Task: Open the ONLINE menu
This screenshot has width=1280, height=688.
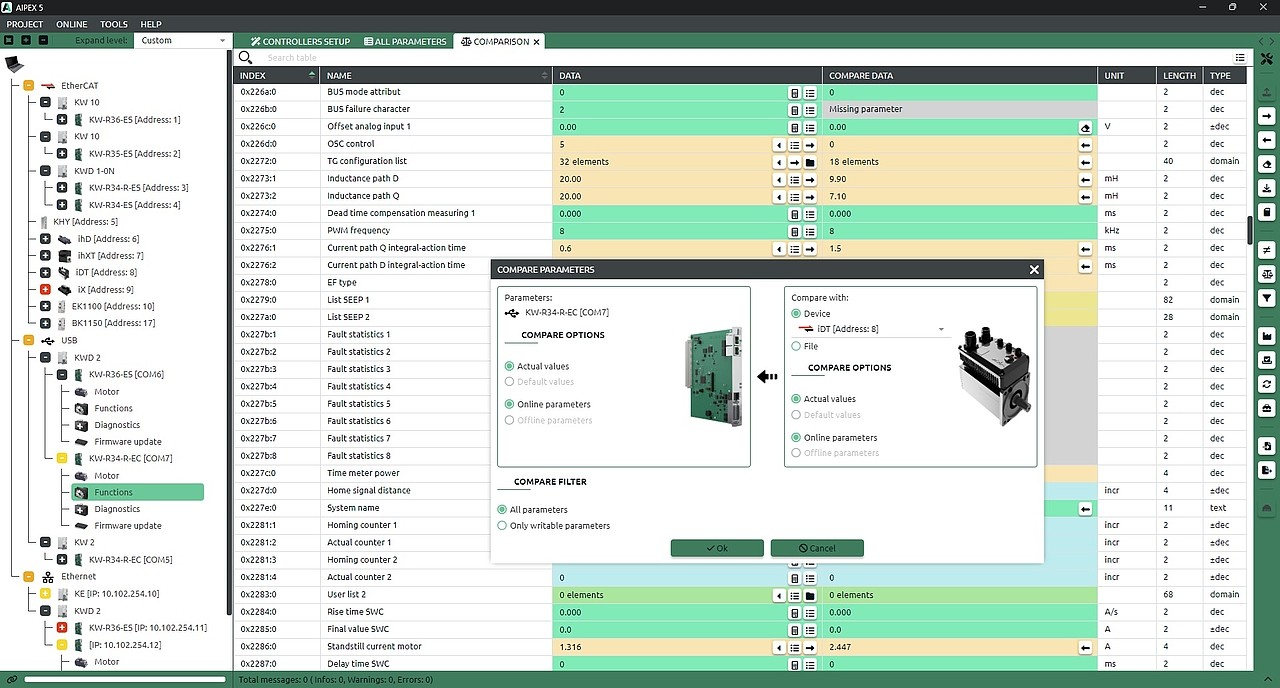Action: [x=72, y=24]
